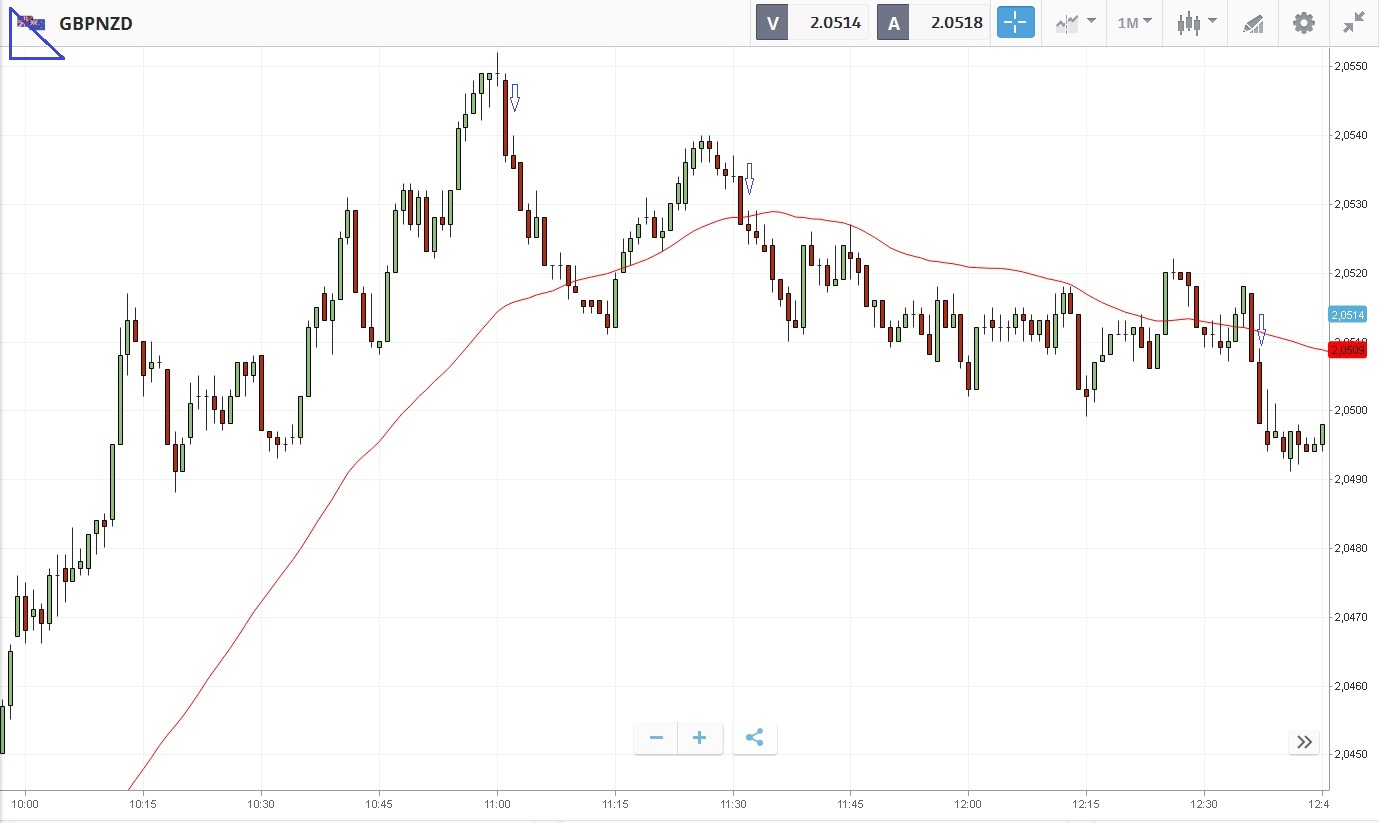Viewport: 1379px width, 823px height.
Task: Open chart settings gear
Action: pyautogui.click(x=1304, y=22)
